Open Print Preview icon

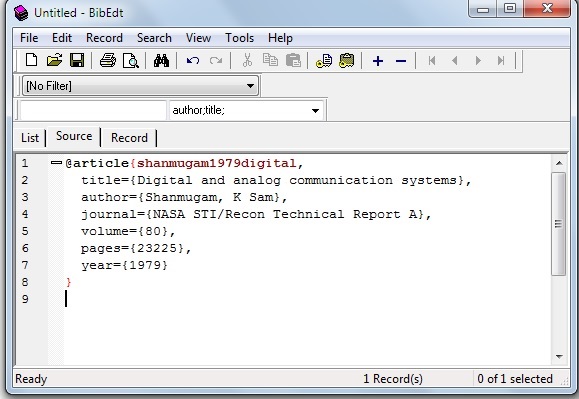point(131,61)
